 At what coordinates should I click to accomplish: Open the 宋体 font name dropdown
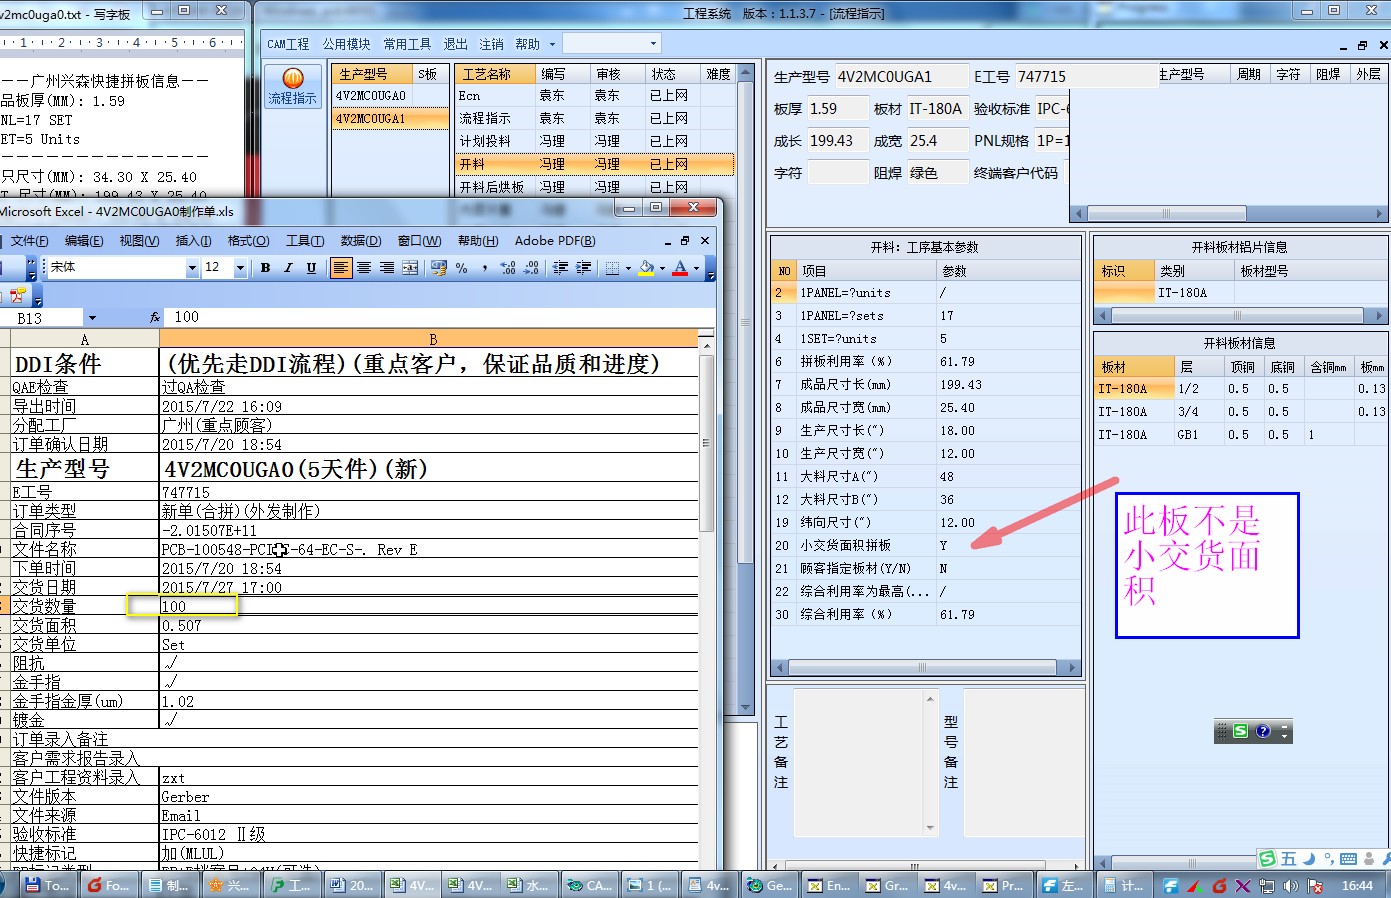coord(192,268)
